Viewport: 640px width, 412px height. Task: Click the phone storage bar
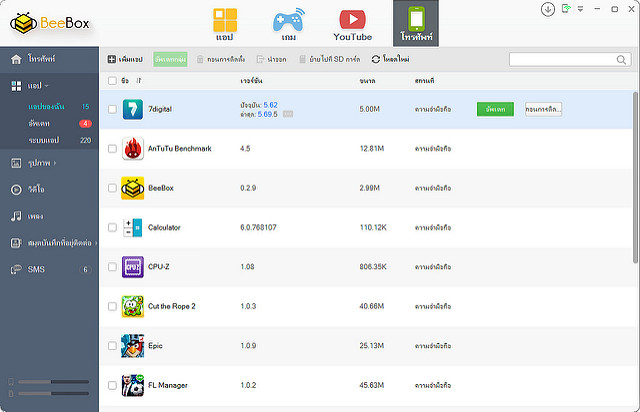pos(53,382)
